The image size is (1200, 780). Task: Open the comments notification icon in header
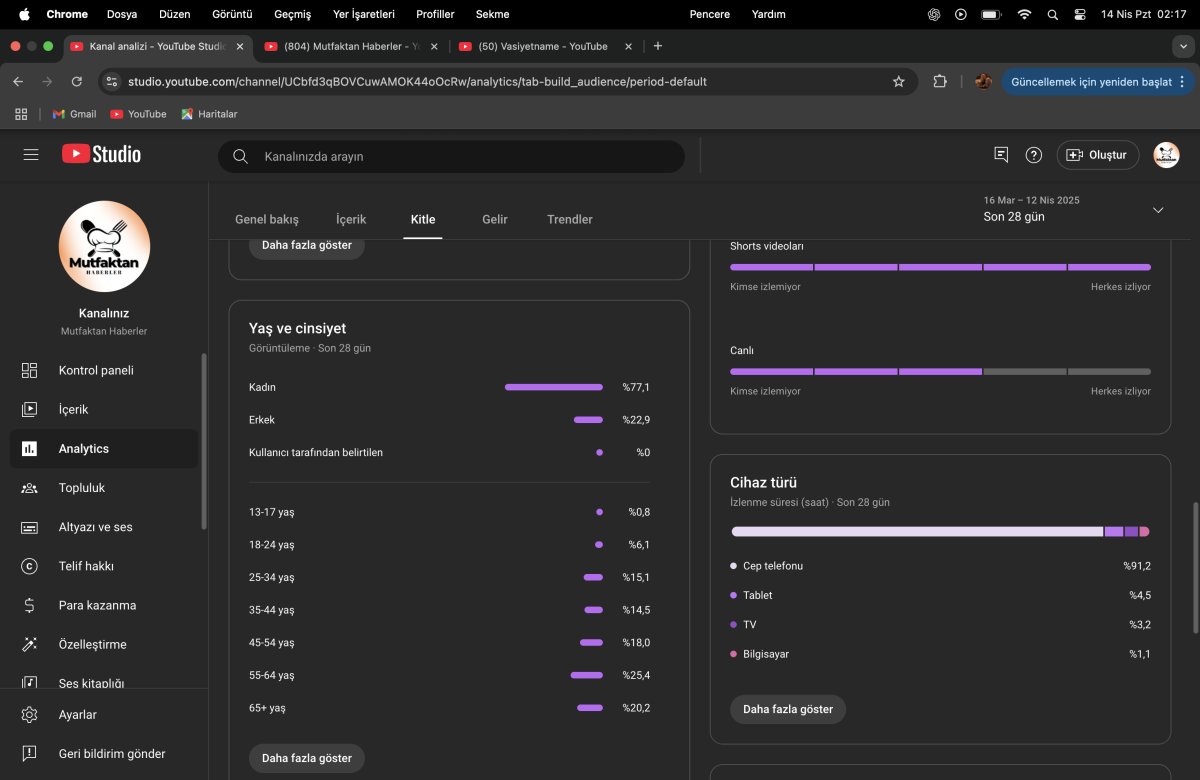point(1001,155)
